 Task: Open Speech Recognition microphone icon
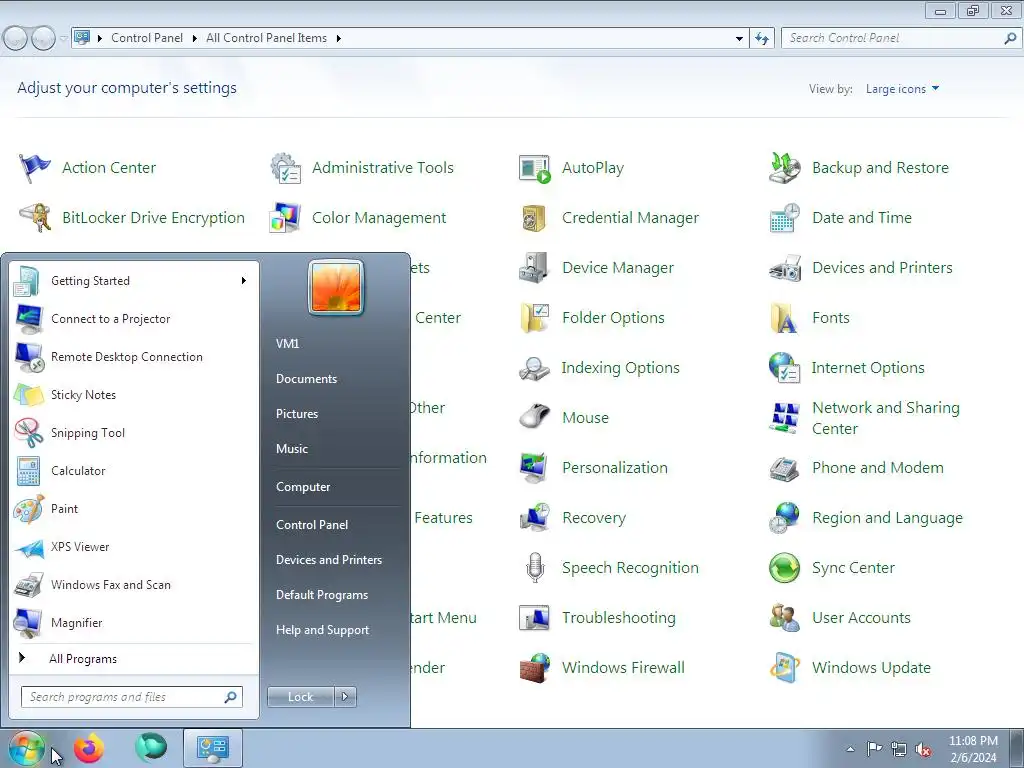pos(535,568)
